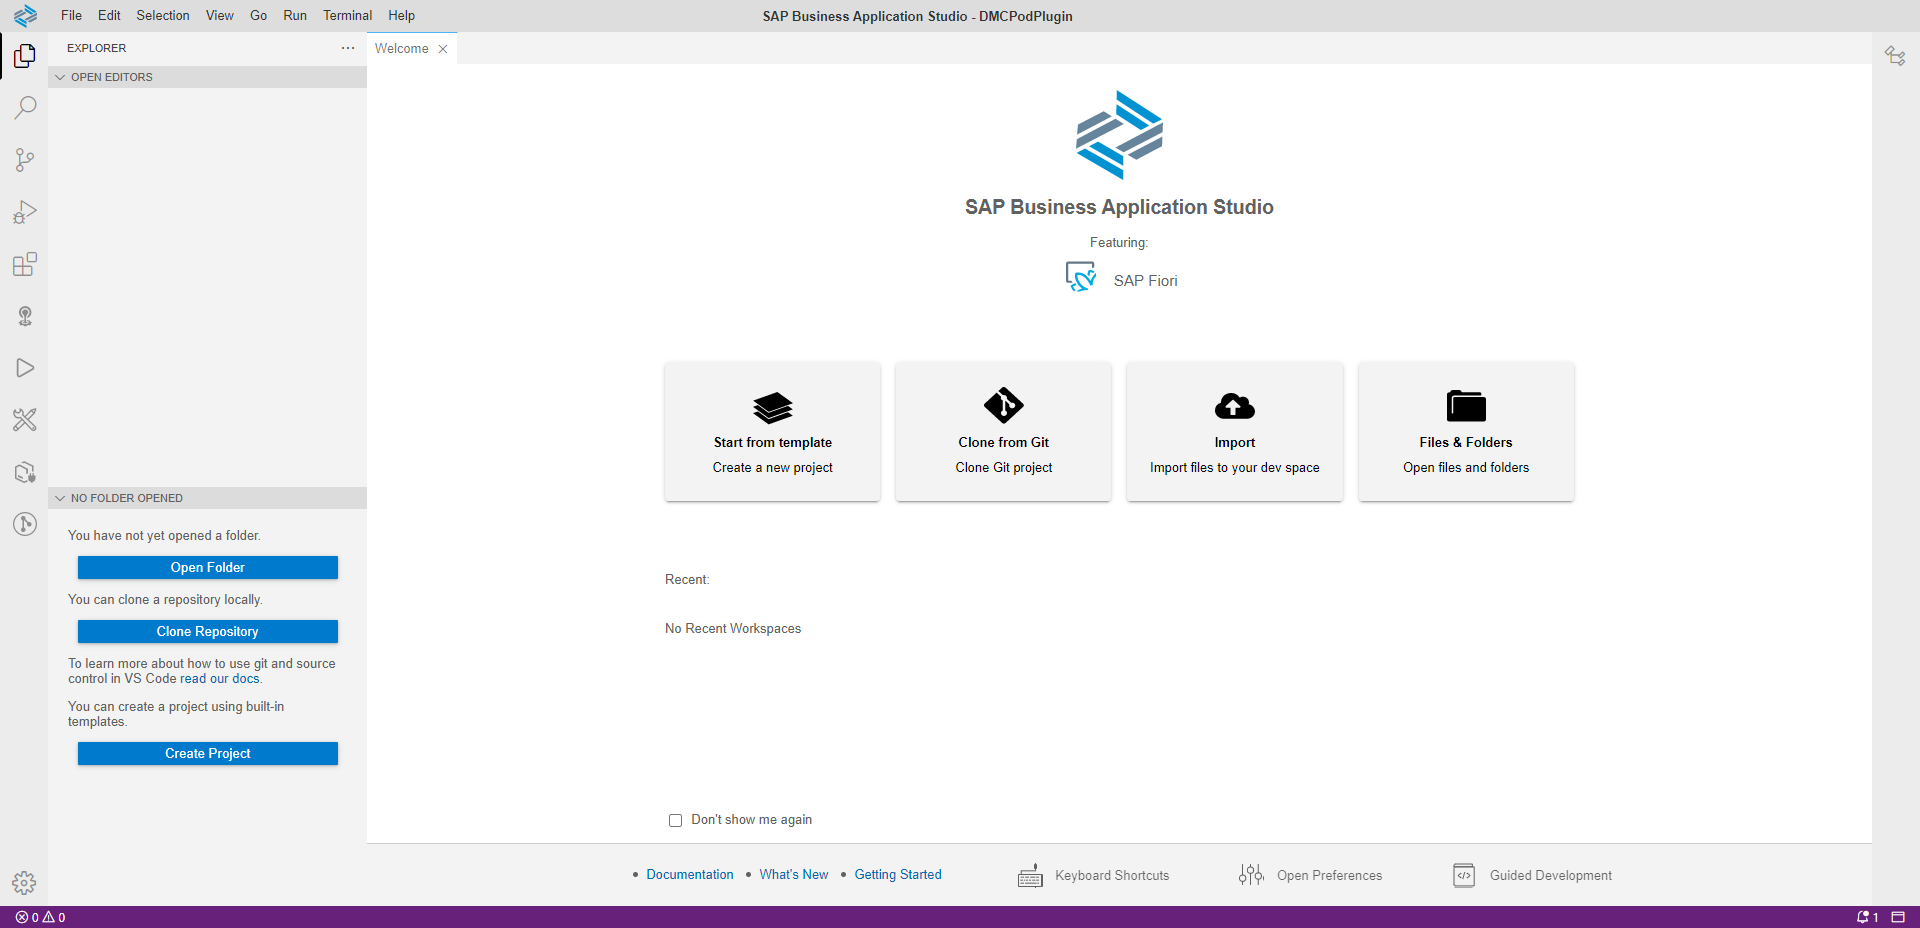Open the Source Control view icon

coord(25,160)
